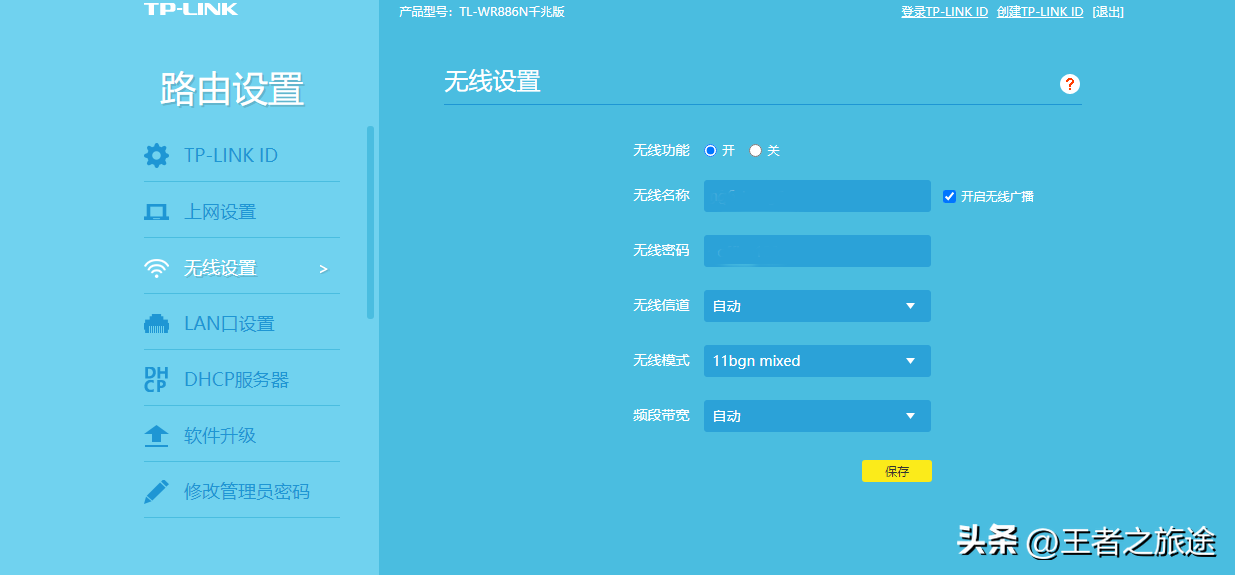Screen dimensions: 1235x575
Task: Expand the 无线设置 menu chevron
Action: point(323,269)
